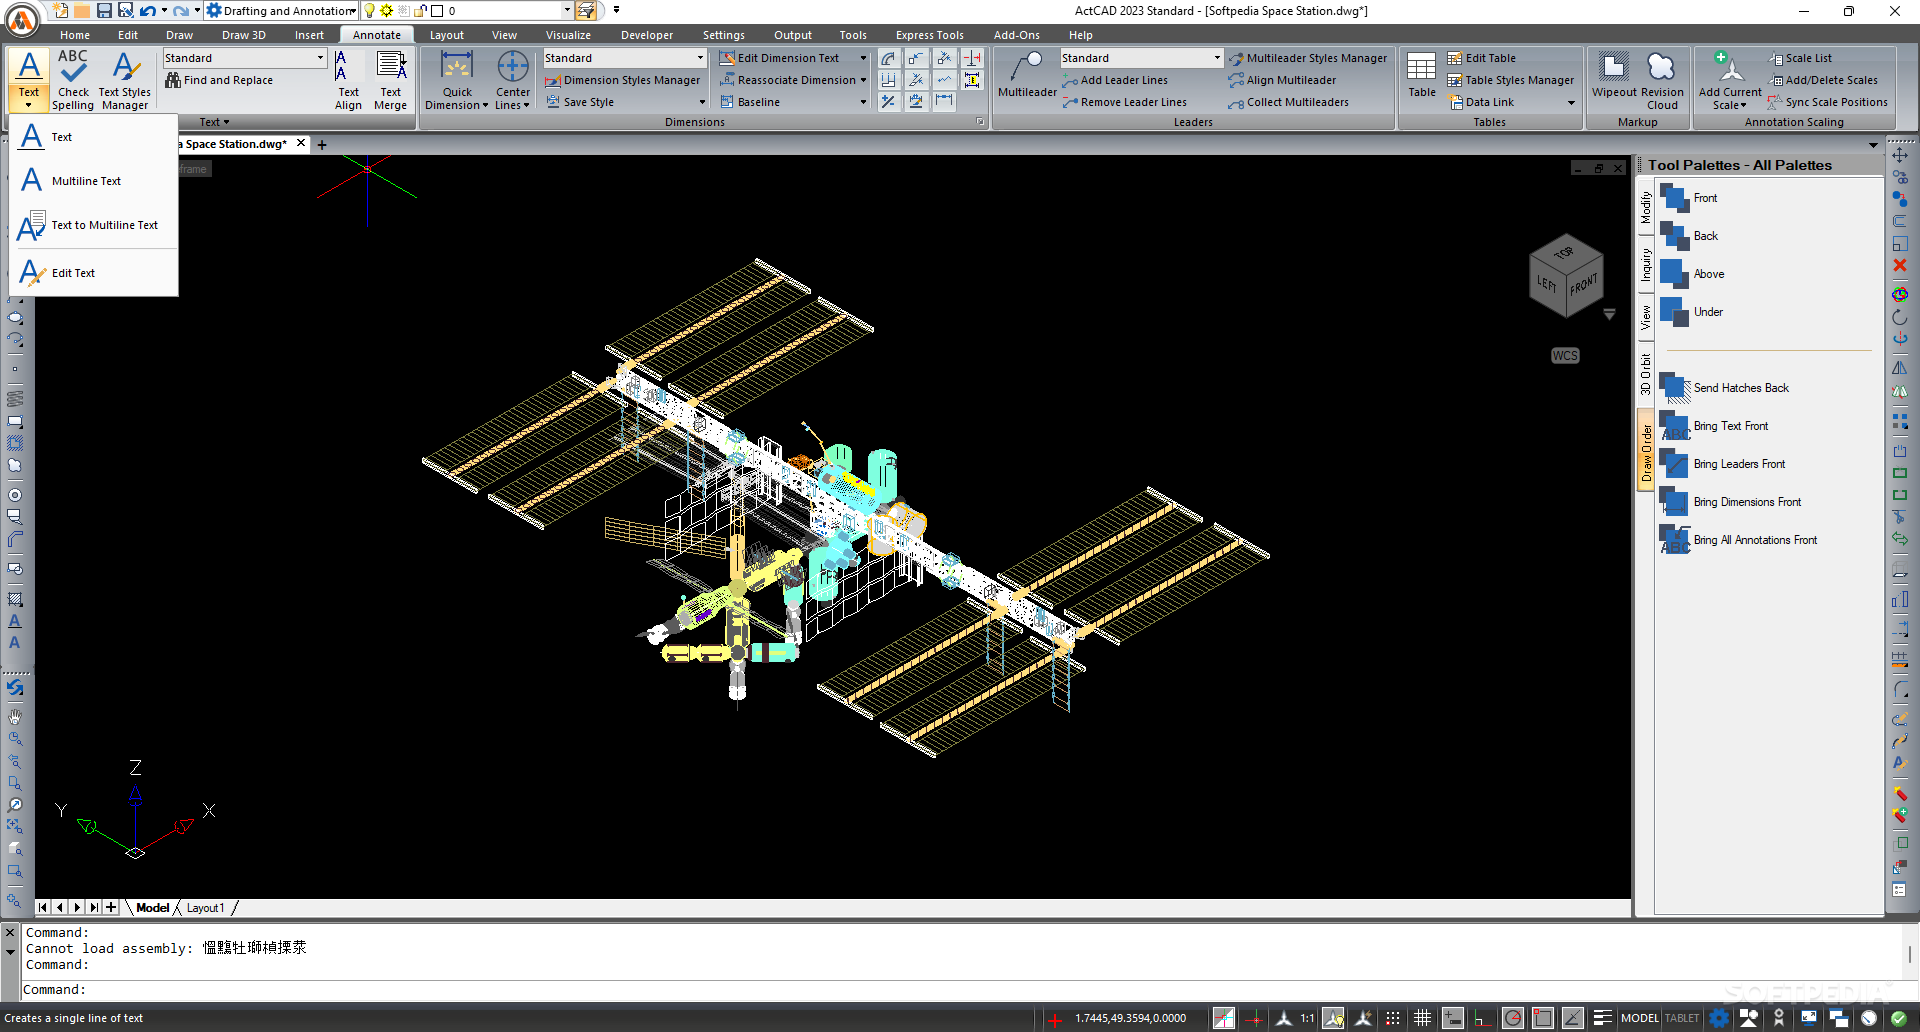
Task: Click Remove Leader Lines
Action: point(1125,102)
